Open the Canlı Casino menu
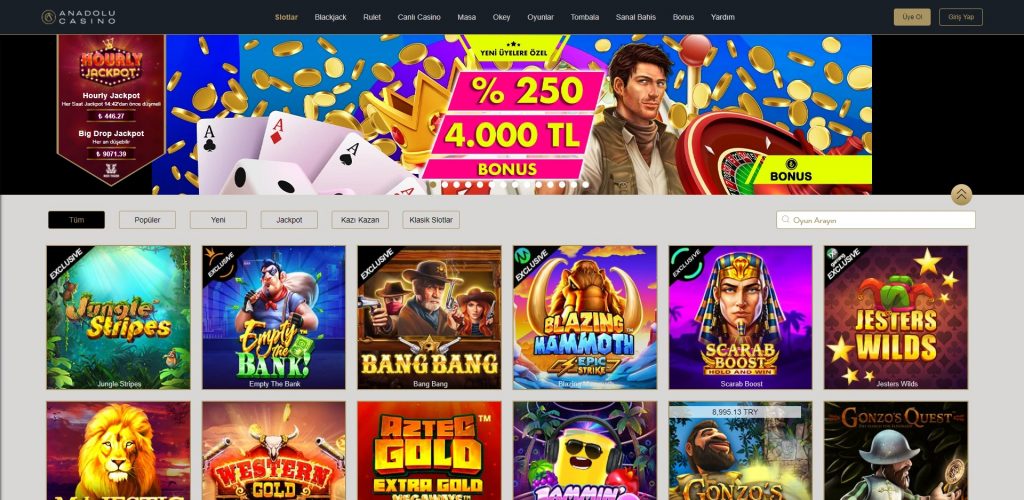1024x500 pixels. 419,17
